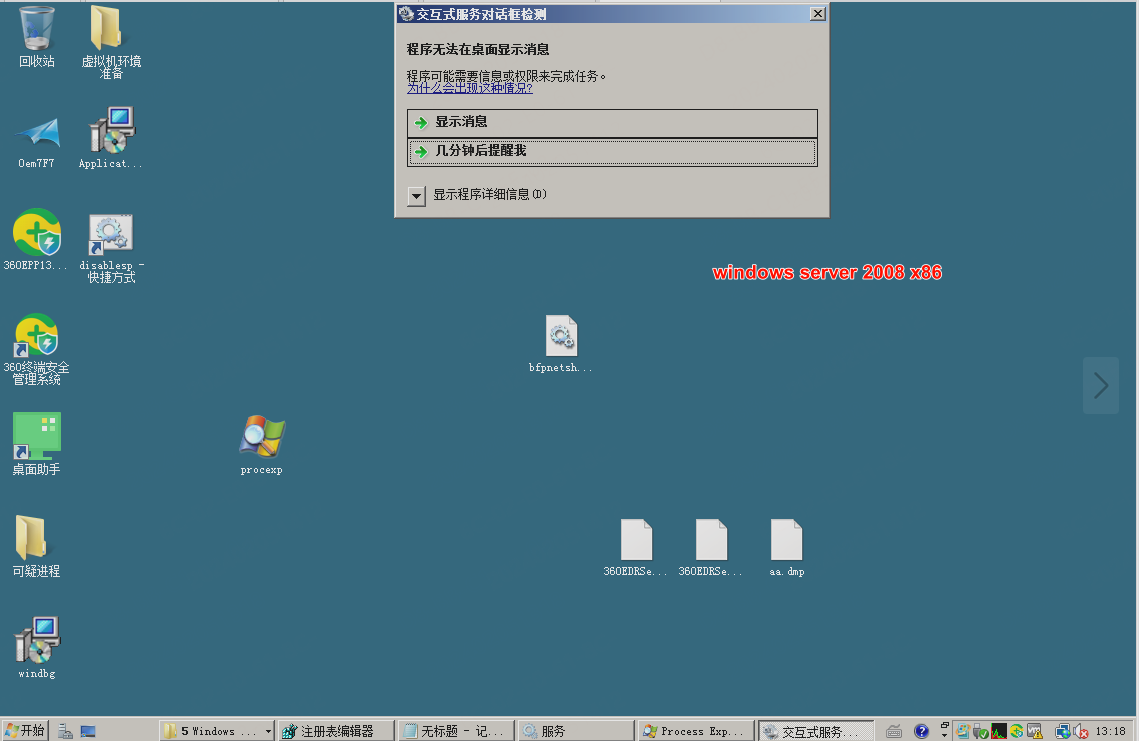
Task: Click the 显示消息 button
Action: pos(612,122)
